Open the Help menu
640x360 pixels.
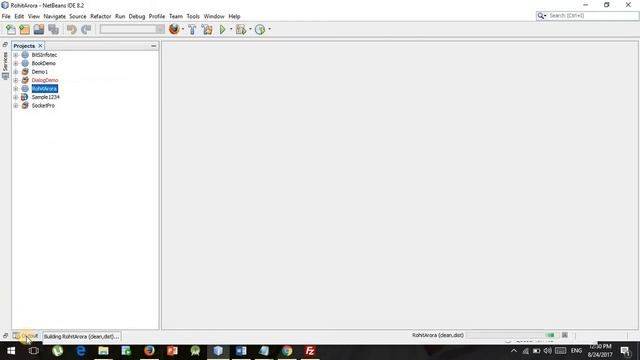click(x=234, y=16)
